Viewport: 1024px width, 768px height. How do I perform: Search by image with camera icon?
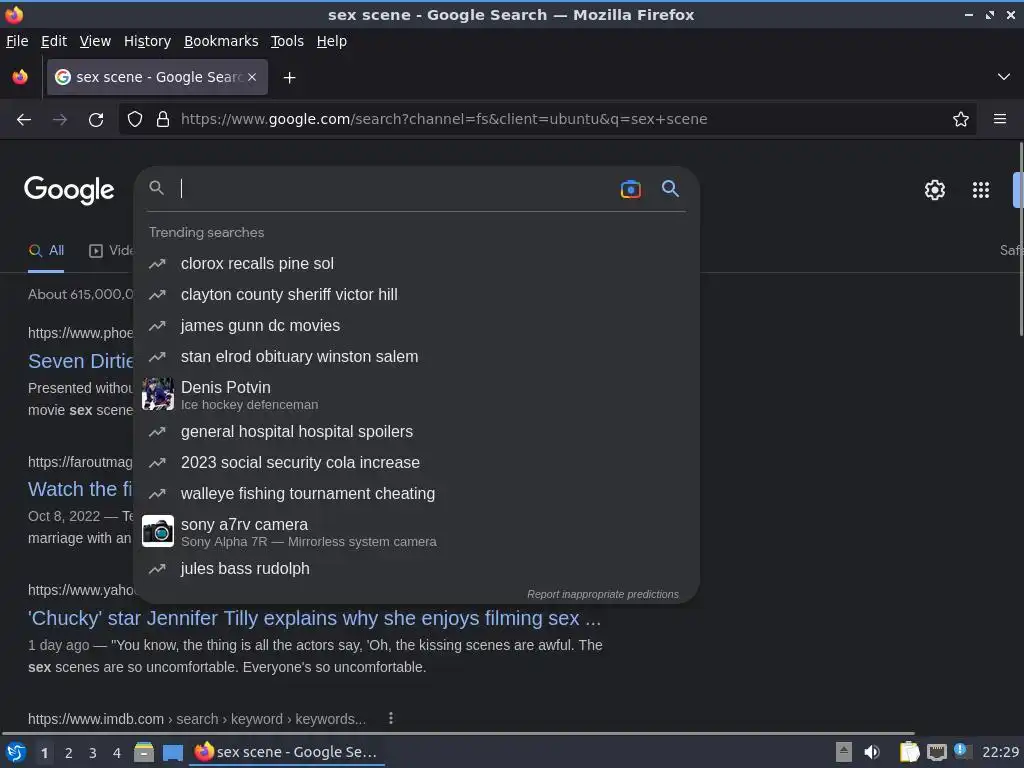630,189
